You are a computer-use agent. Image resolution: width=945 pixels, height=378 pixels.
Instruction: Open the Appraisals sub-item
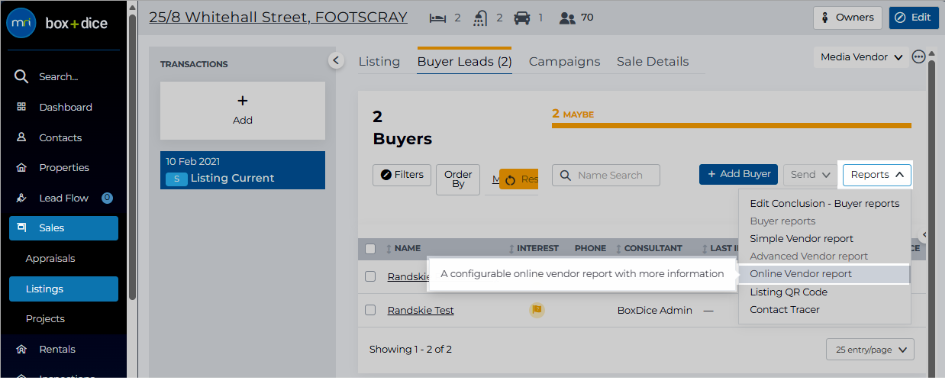50,258
